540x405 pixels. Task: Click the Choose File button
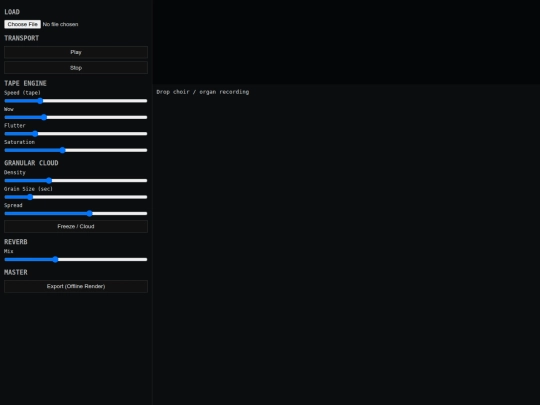click(22, 24)
